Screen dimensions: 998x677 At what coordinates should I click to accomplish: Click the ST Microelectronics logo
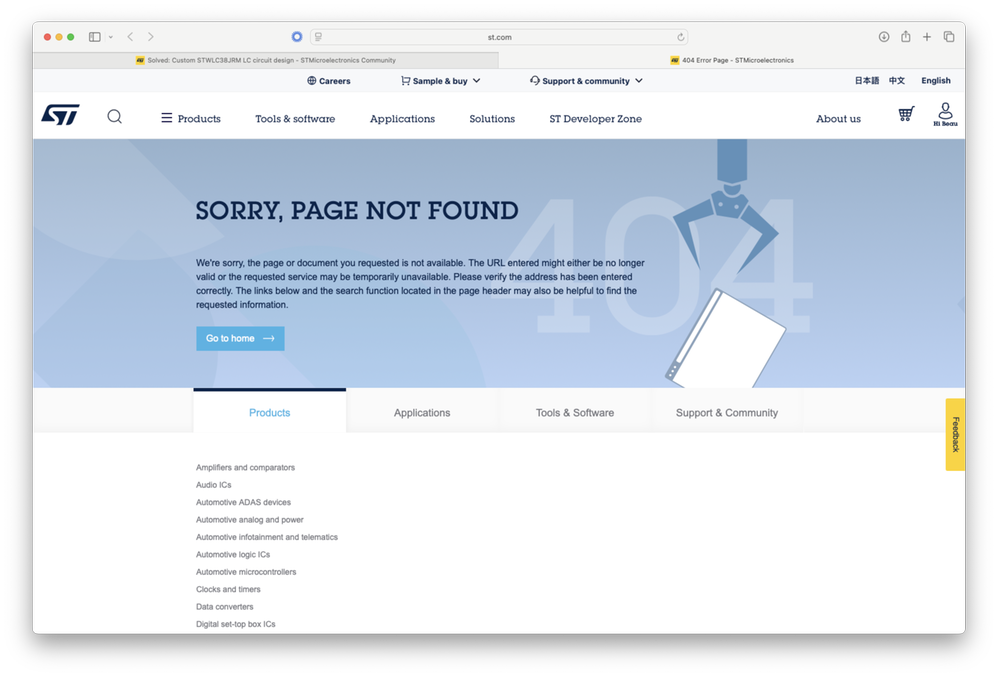coord(60,115)
